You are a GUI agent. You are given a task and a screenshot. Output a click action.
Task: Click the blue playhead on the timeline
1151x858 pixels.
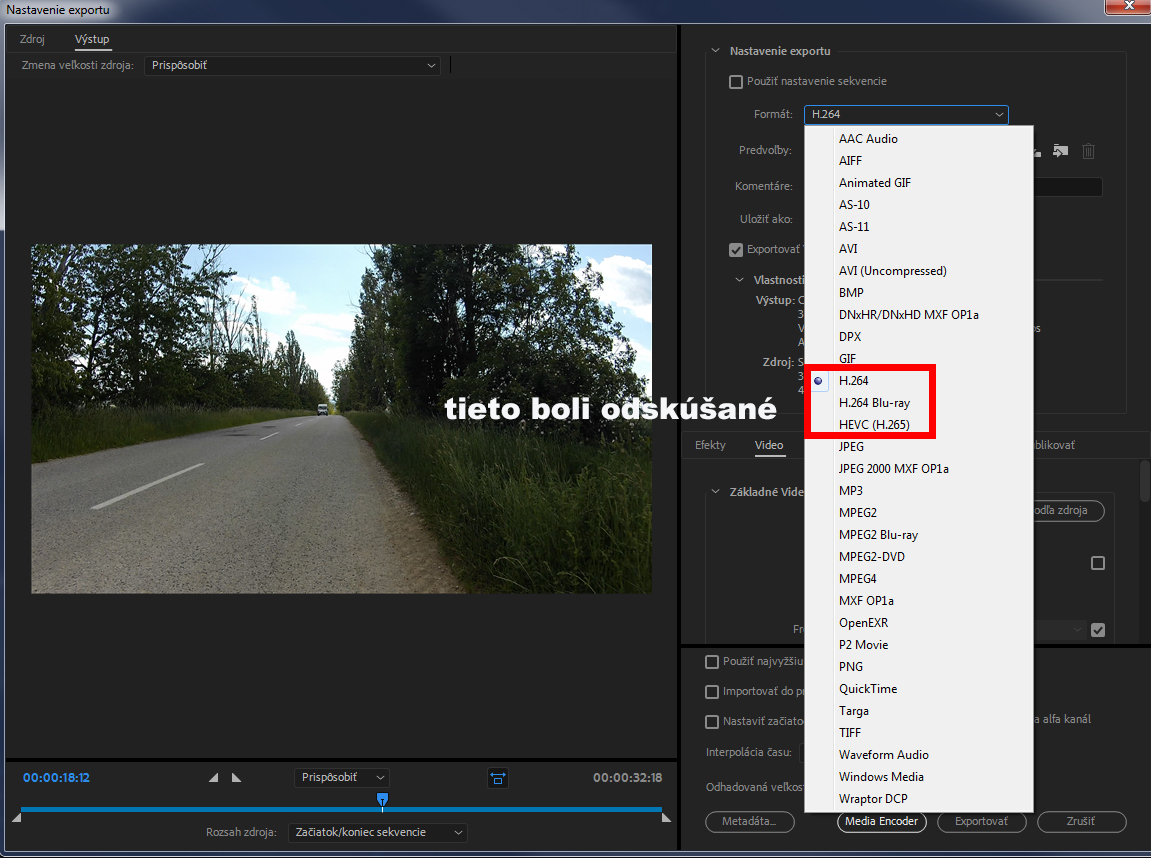pos(382,800)
